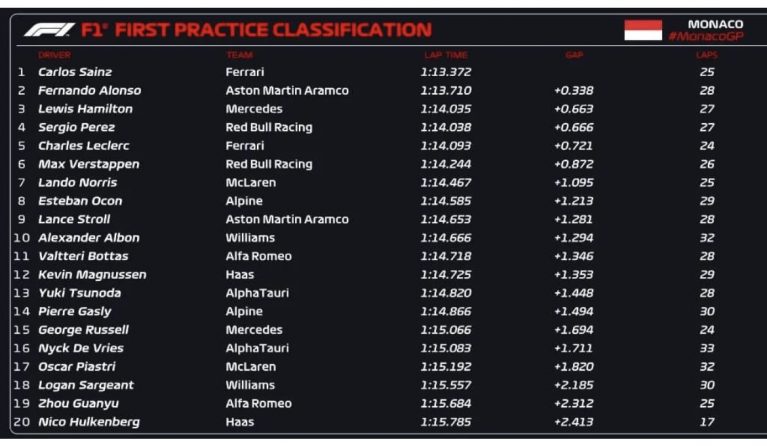Click the GAP column header
767x446 pixels.
coord(574,55)
